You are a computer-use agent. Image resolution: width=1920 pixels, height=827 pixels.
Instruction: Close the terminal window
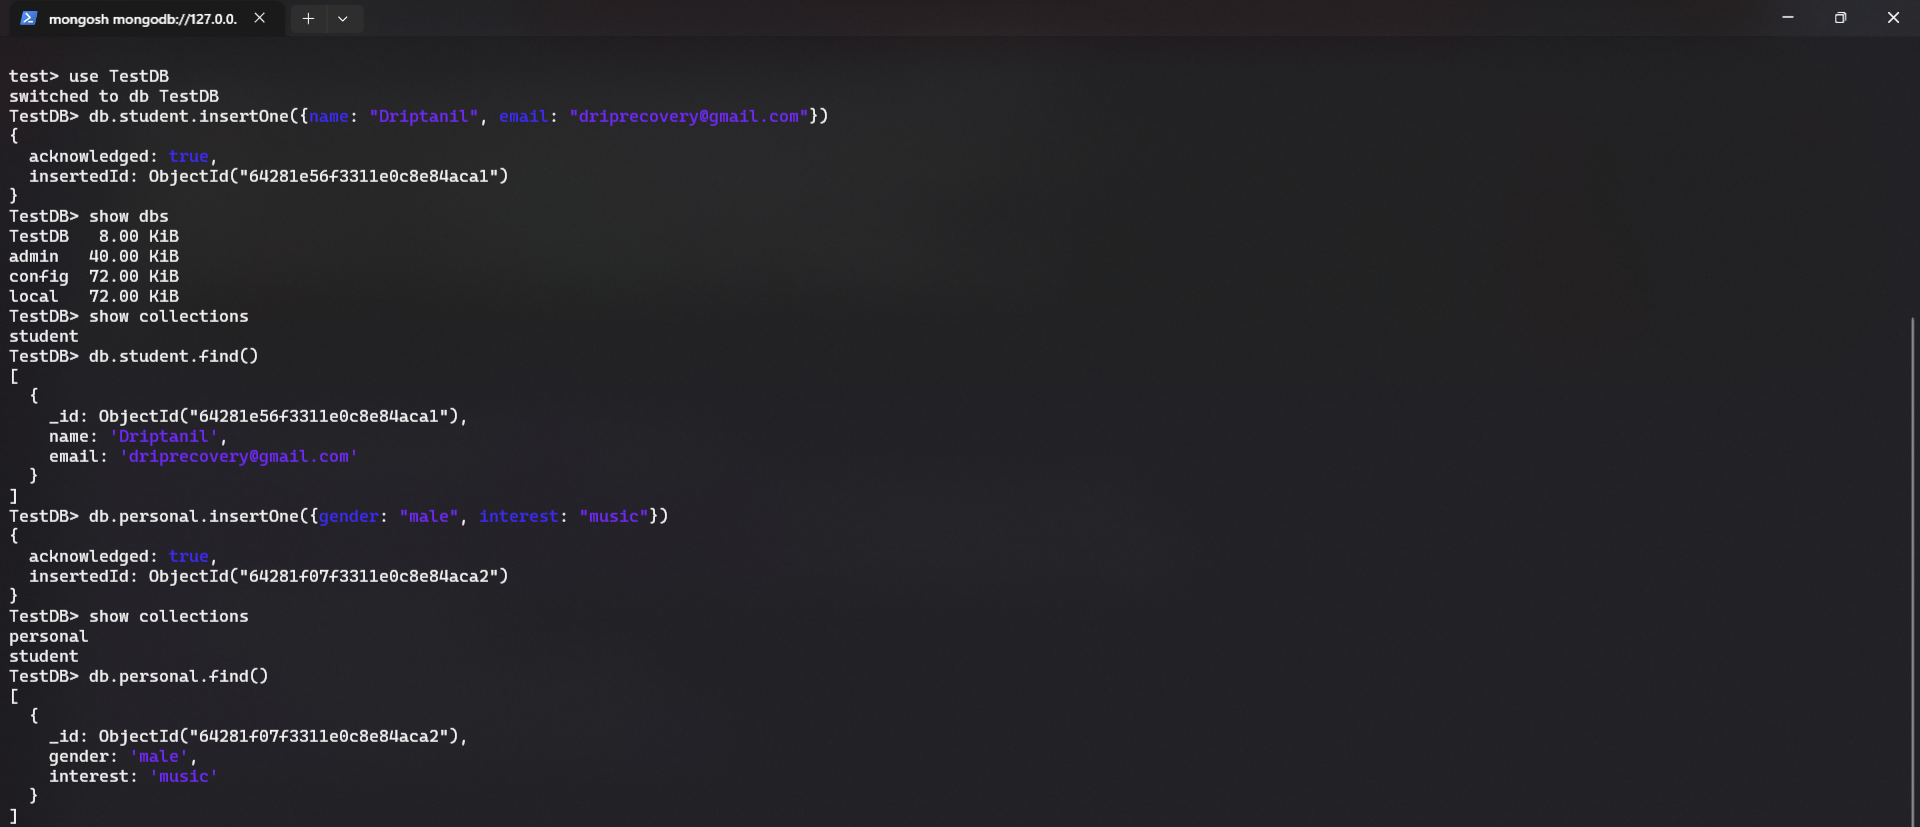1893,18
